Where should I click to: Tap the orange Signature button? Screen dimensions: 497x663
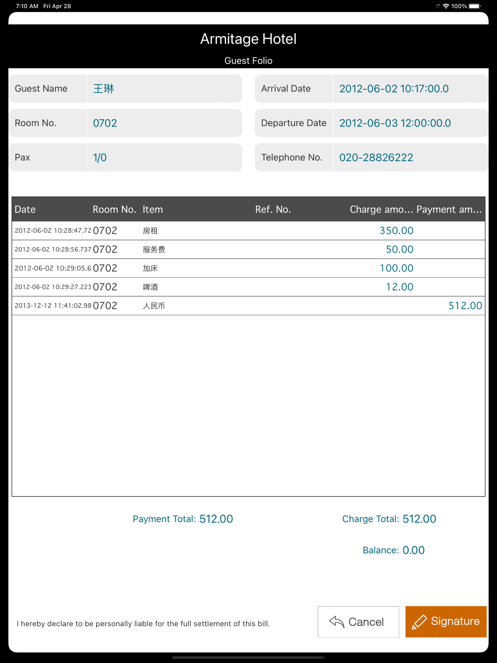pos(446,621)
